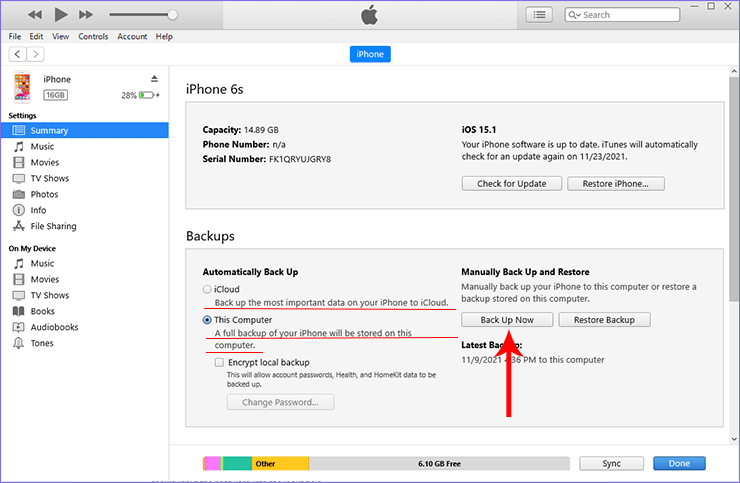Screen dimensions: 740x483
Task: Click Check for Update button
Action: click(512, 184)
